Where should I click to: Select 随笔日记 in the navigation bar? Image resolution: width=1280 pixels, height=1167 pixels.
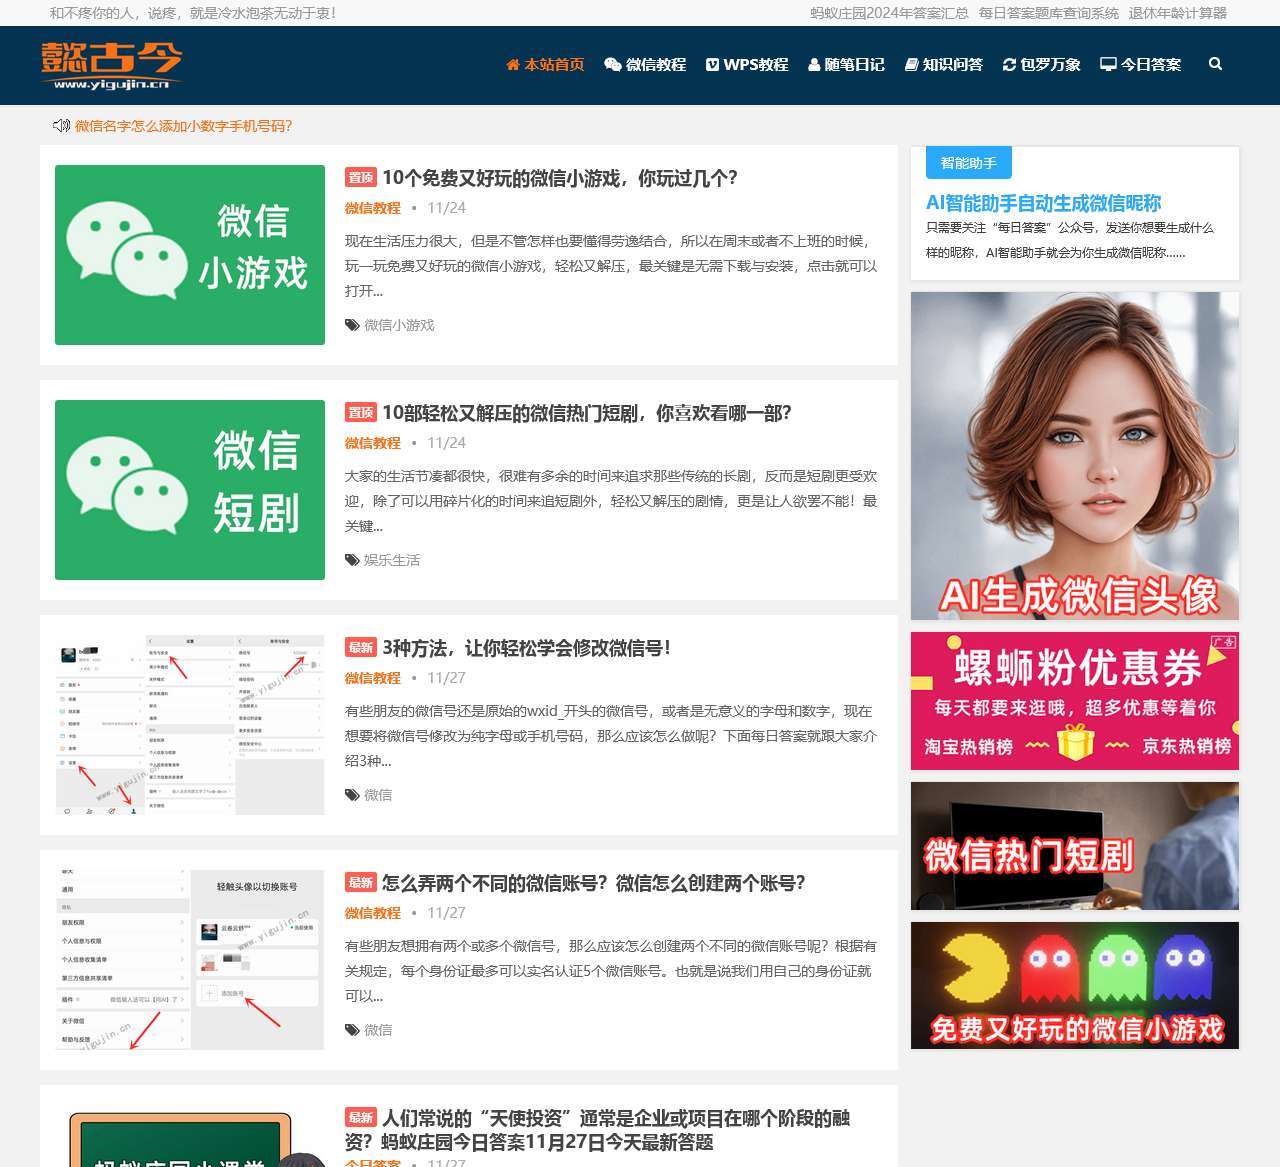846,64
